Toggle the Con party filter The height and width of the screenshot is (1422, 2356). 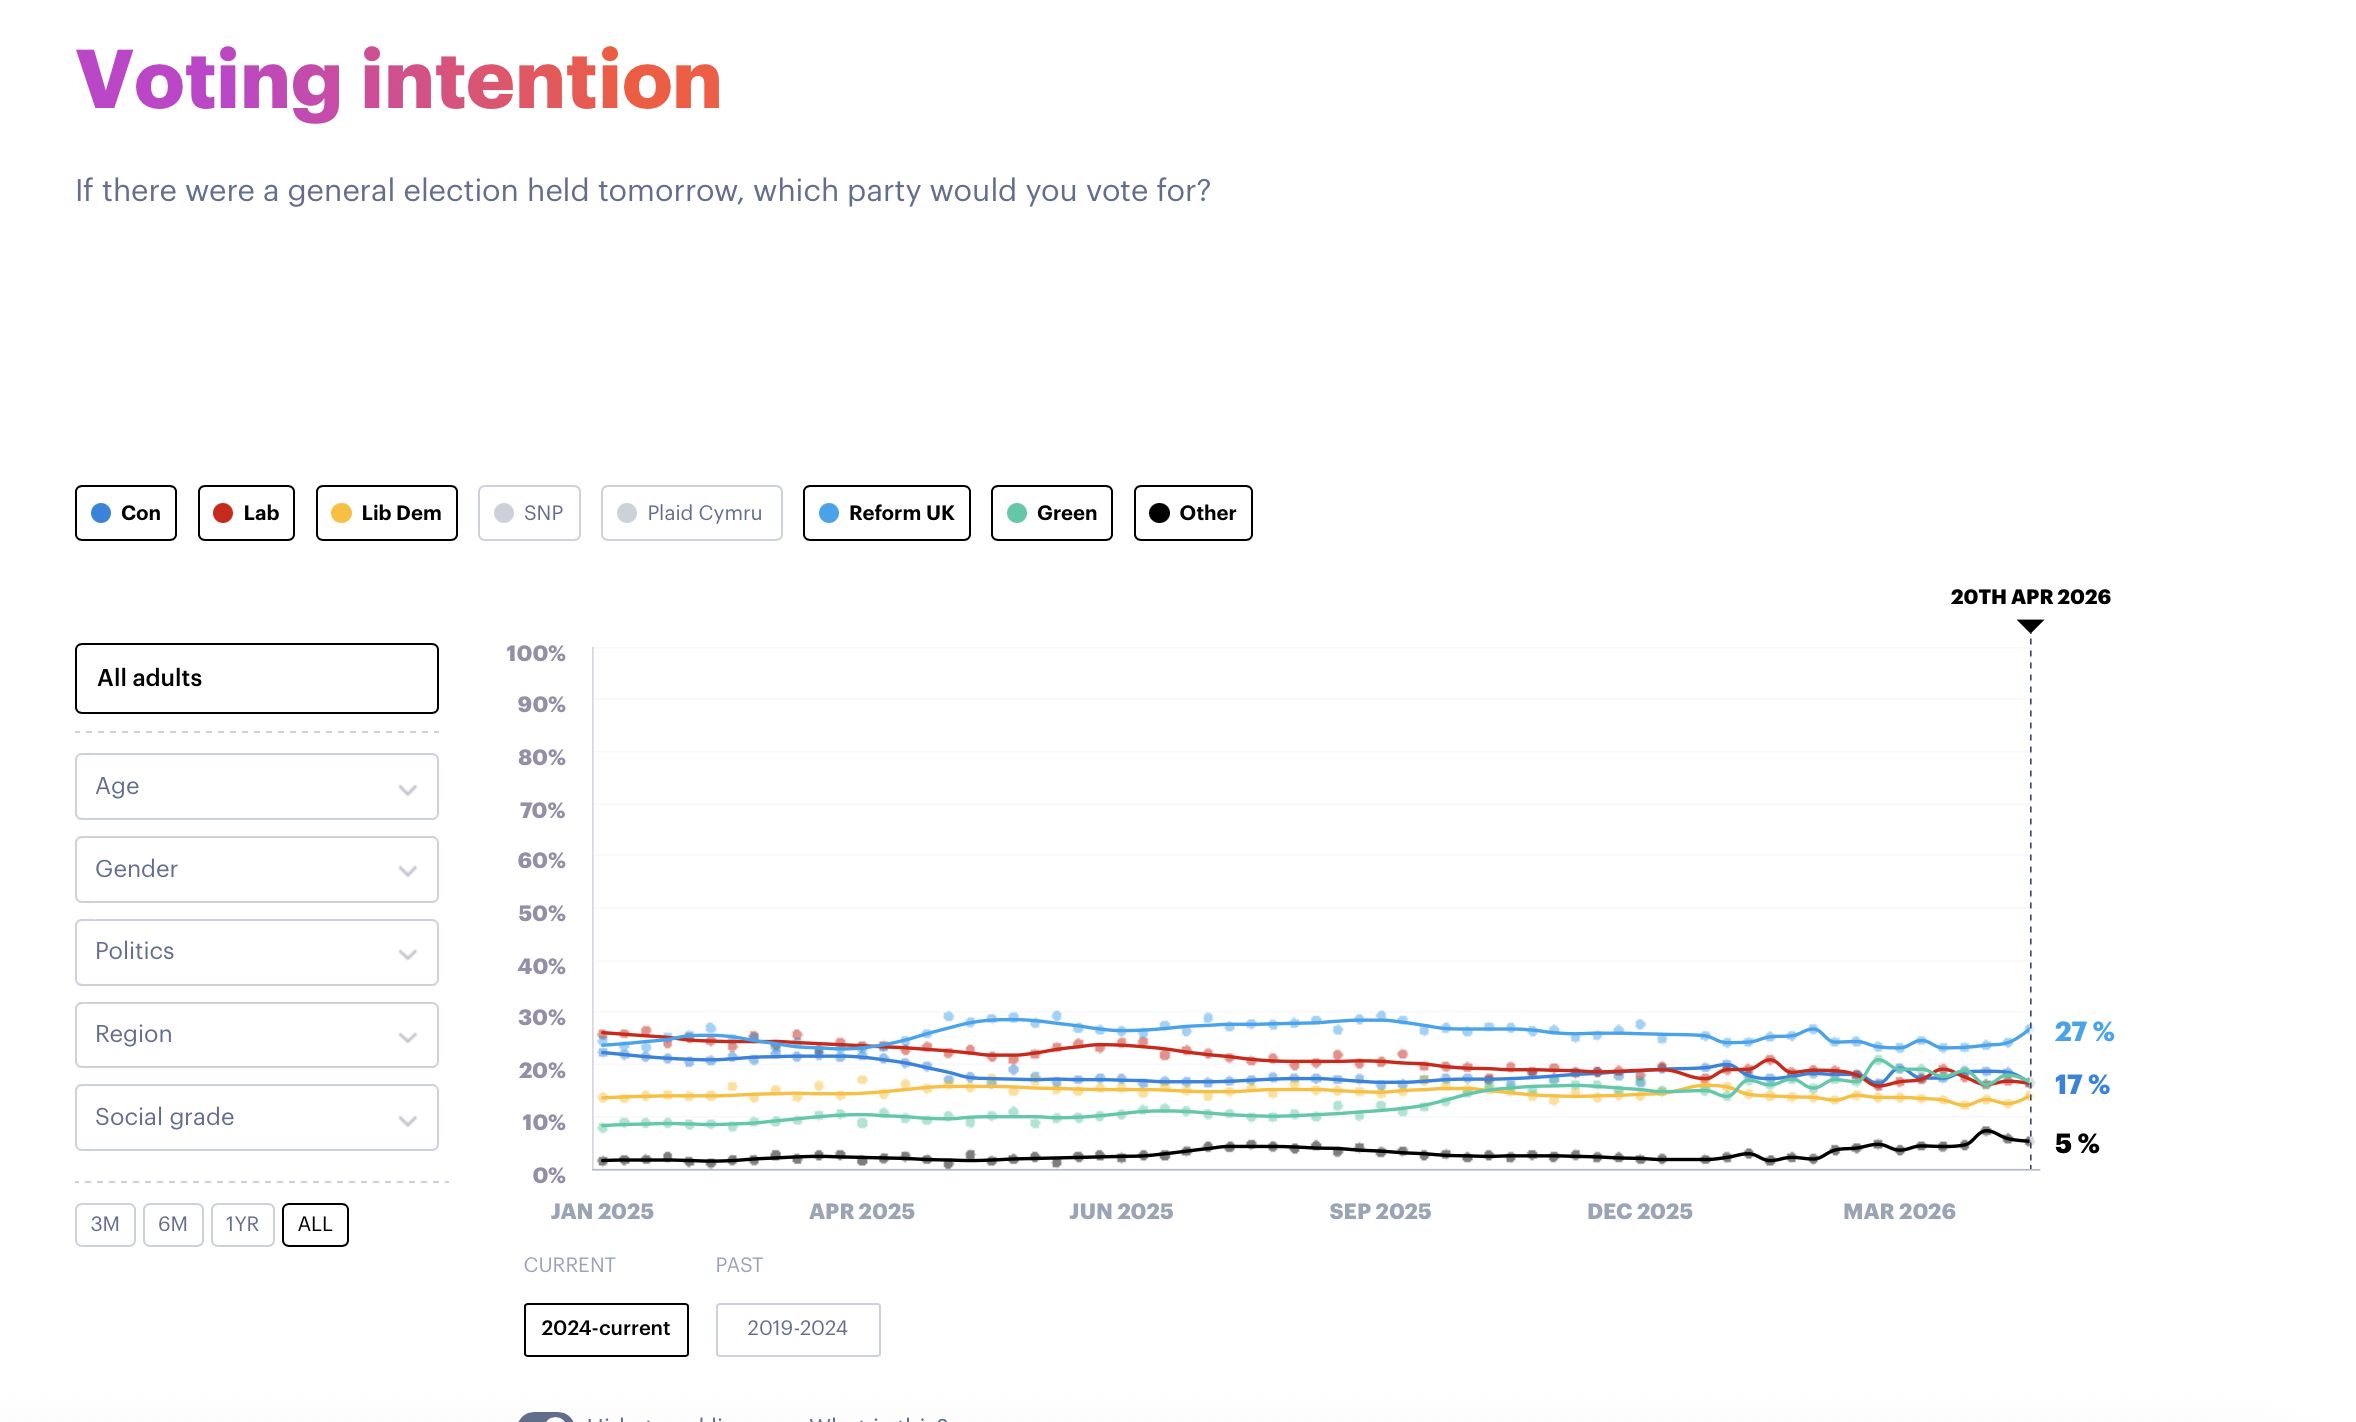coord(126,513)
